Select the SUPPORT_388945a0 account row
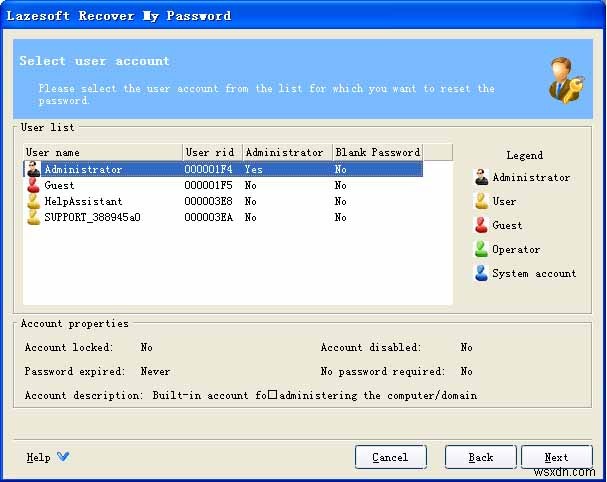Viewport: 607px width, 482px height. pyautogui.click(x=223, y=217)
